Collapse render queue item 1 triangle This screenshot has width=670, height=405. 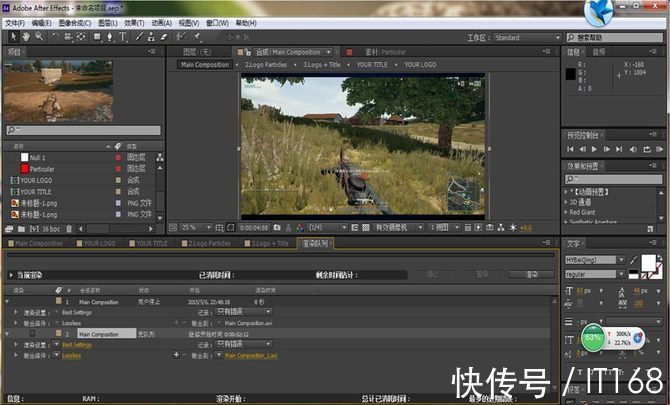[7, 302]
